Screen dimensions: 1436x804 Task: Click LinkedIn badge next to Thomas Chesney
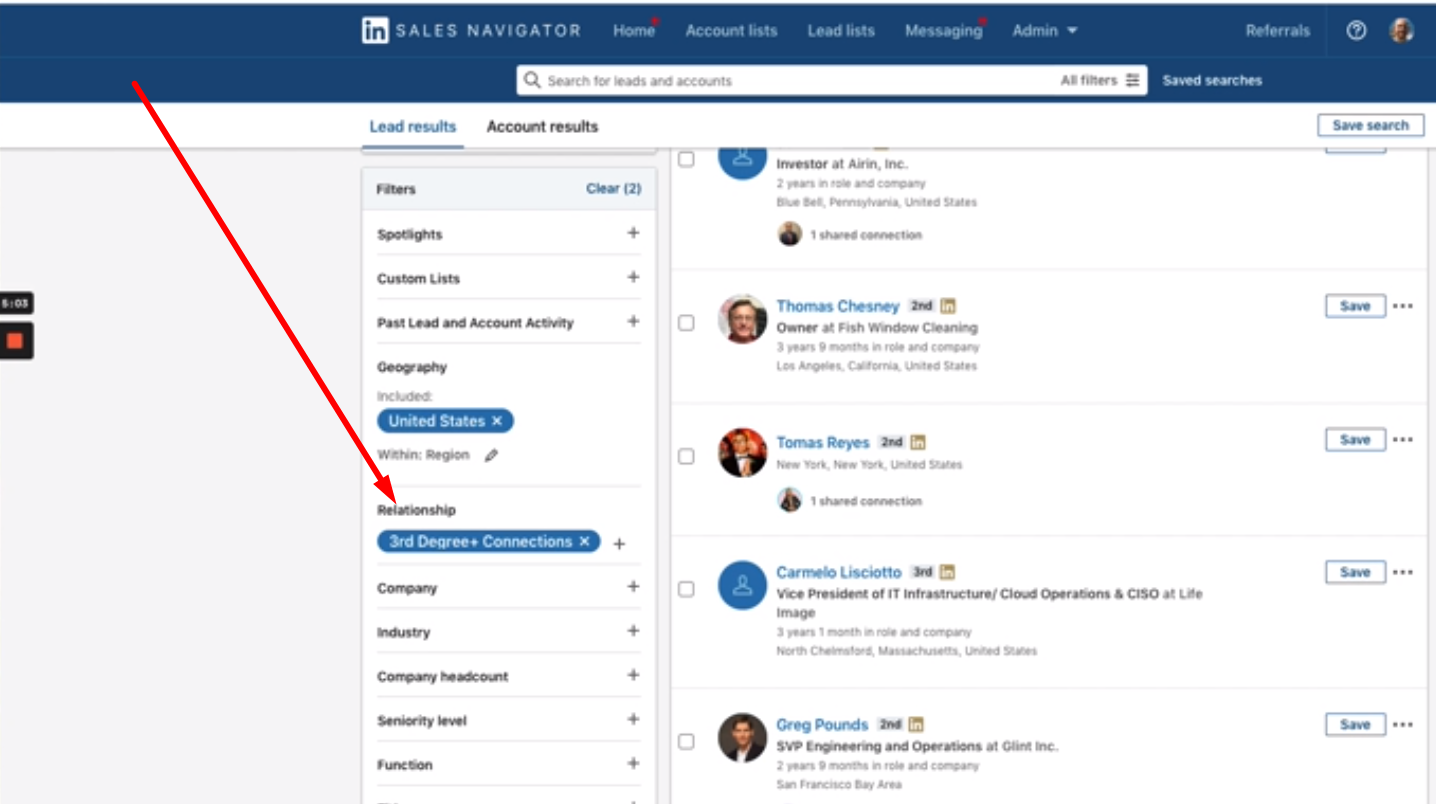point(948,306)
